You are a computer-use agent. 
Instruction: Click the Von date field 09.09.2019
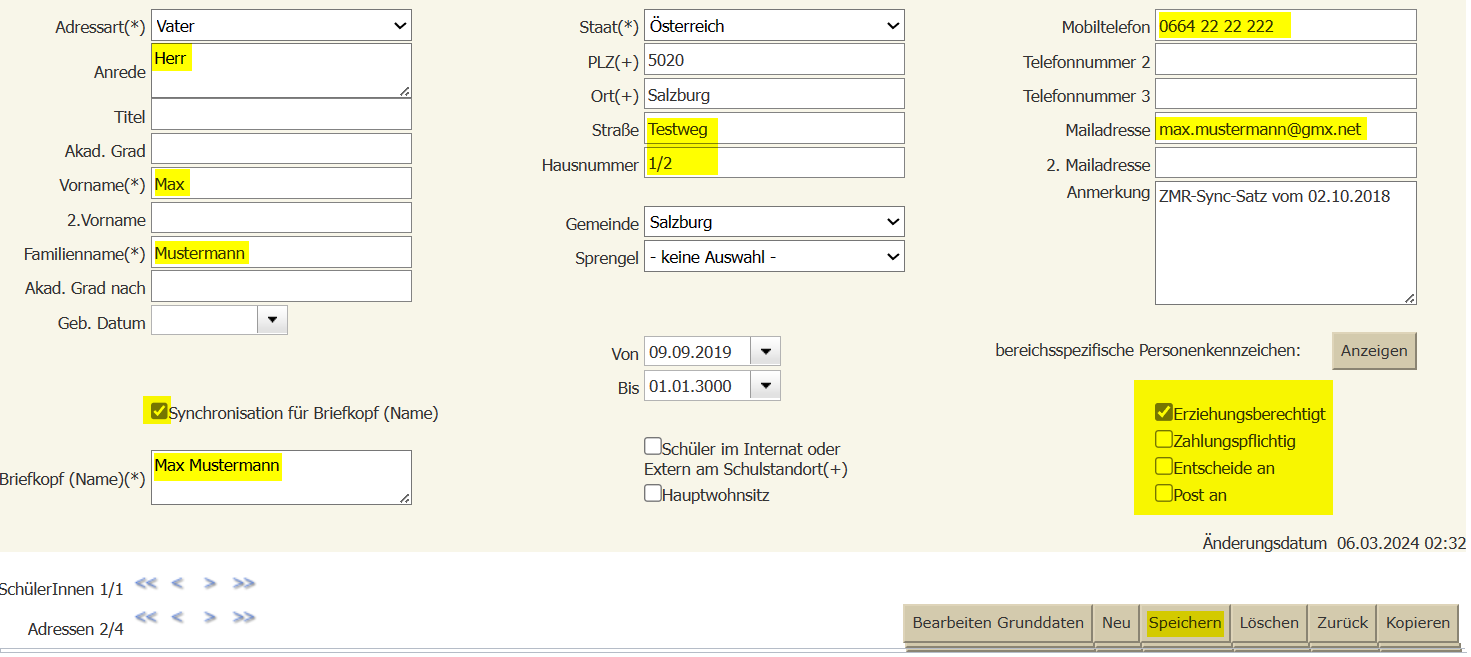click(x=698, y=352)
